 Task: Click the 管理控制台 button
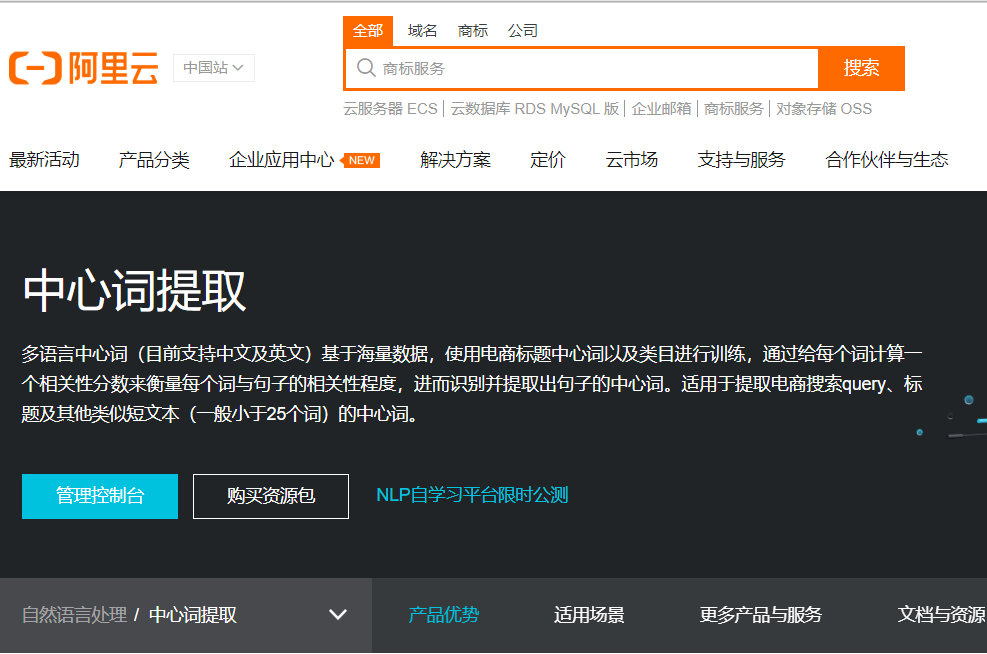100,497
